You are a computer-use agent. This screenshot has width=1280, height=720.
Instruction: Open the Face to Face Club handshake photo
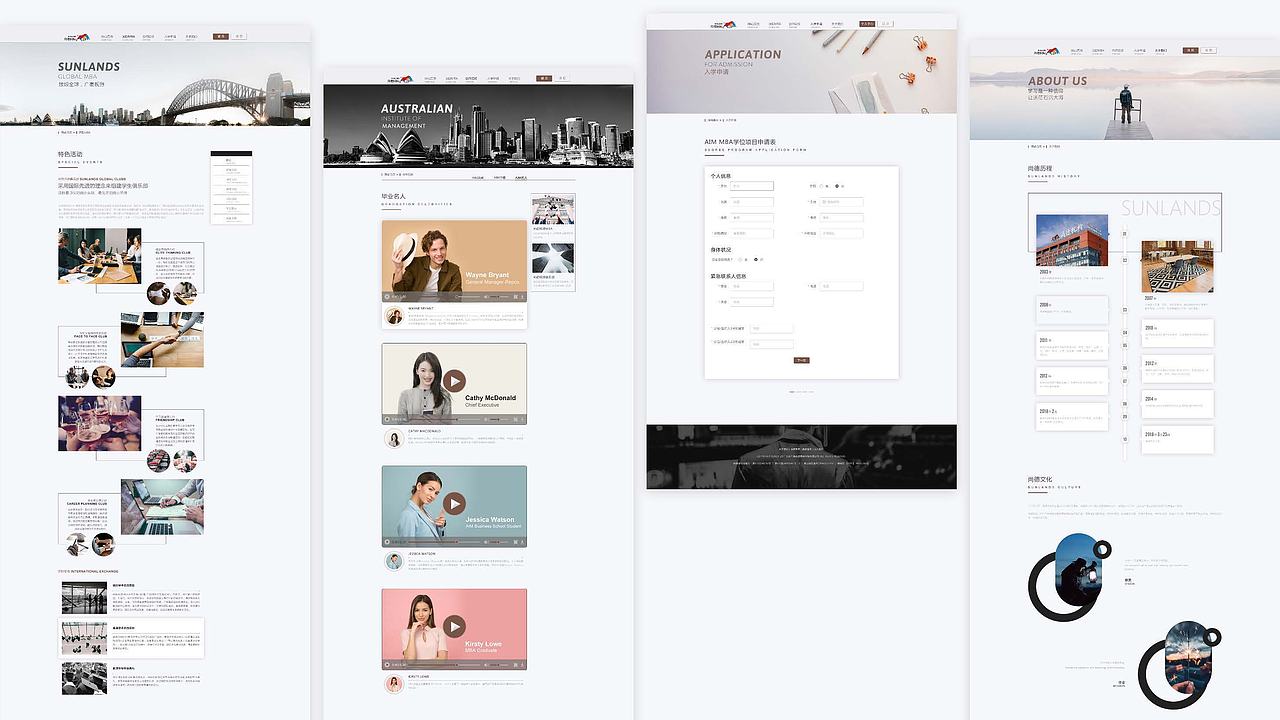click(162, 340)
